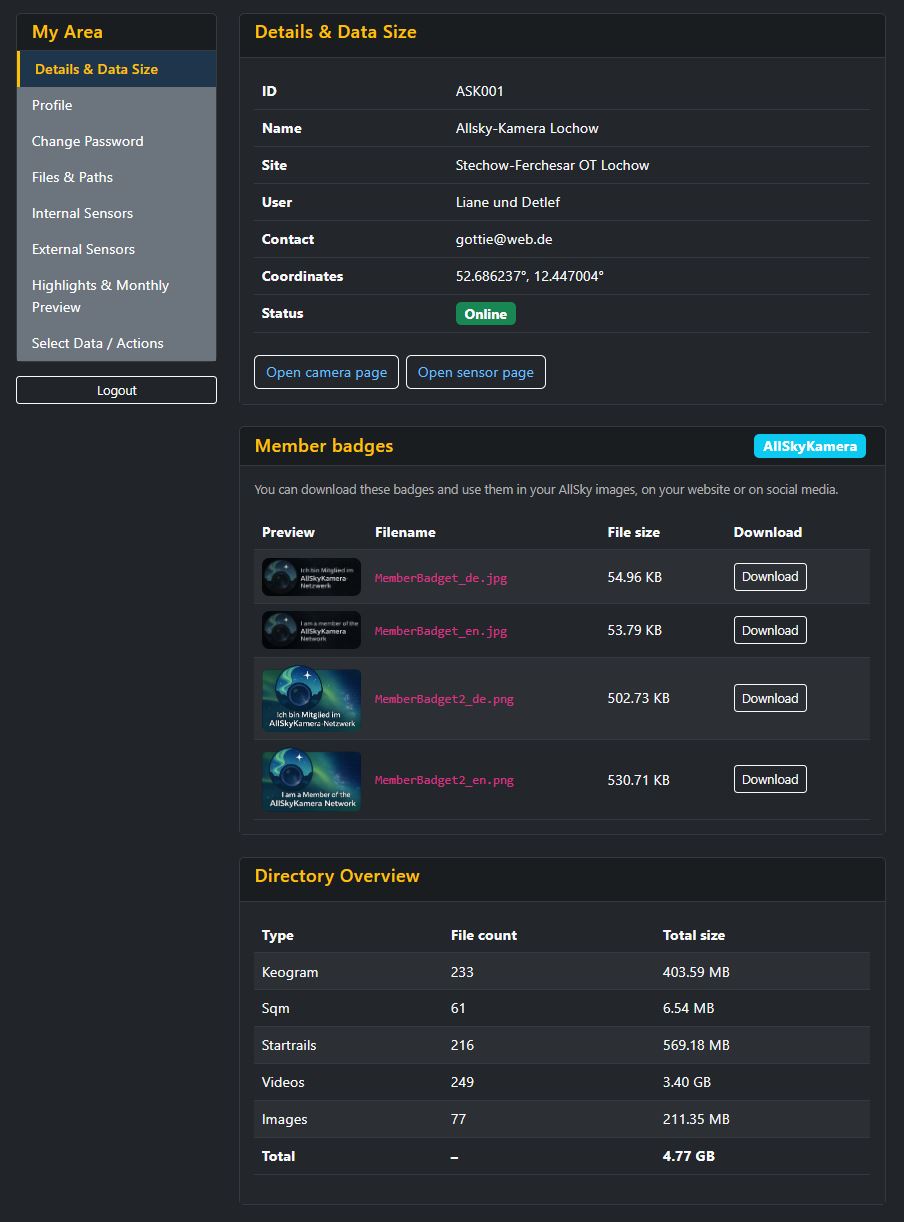Download the MemberBadget_de.jpg badge

coord(770,577)
